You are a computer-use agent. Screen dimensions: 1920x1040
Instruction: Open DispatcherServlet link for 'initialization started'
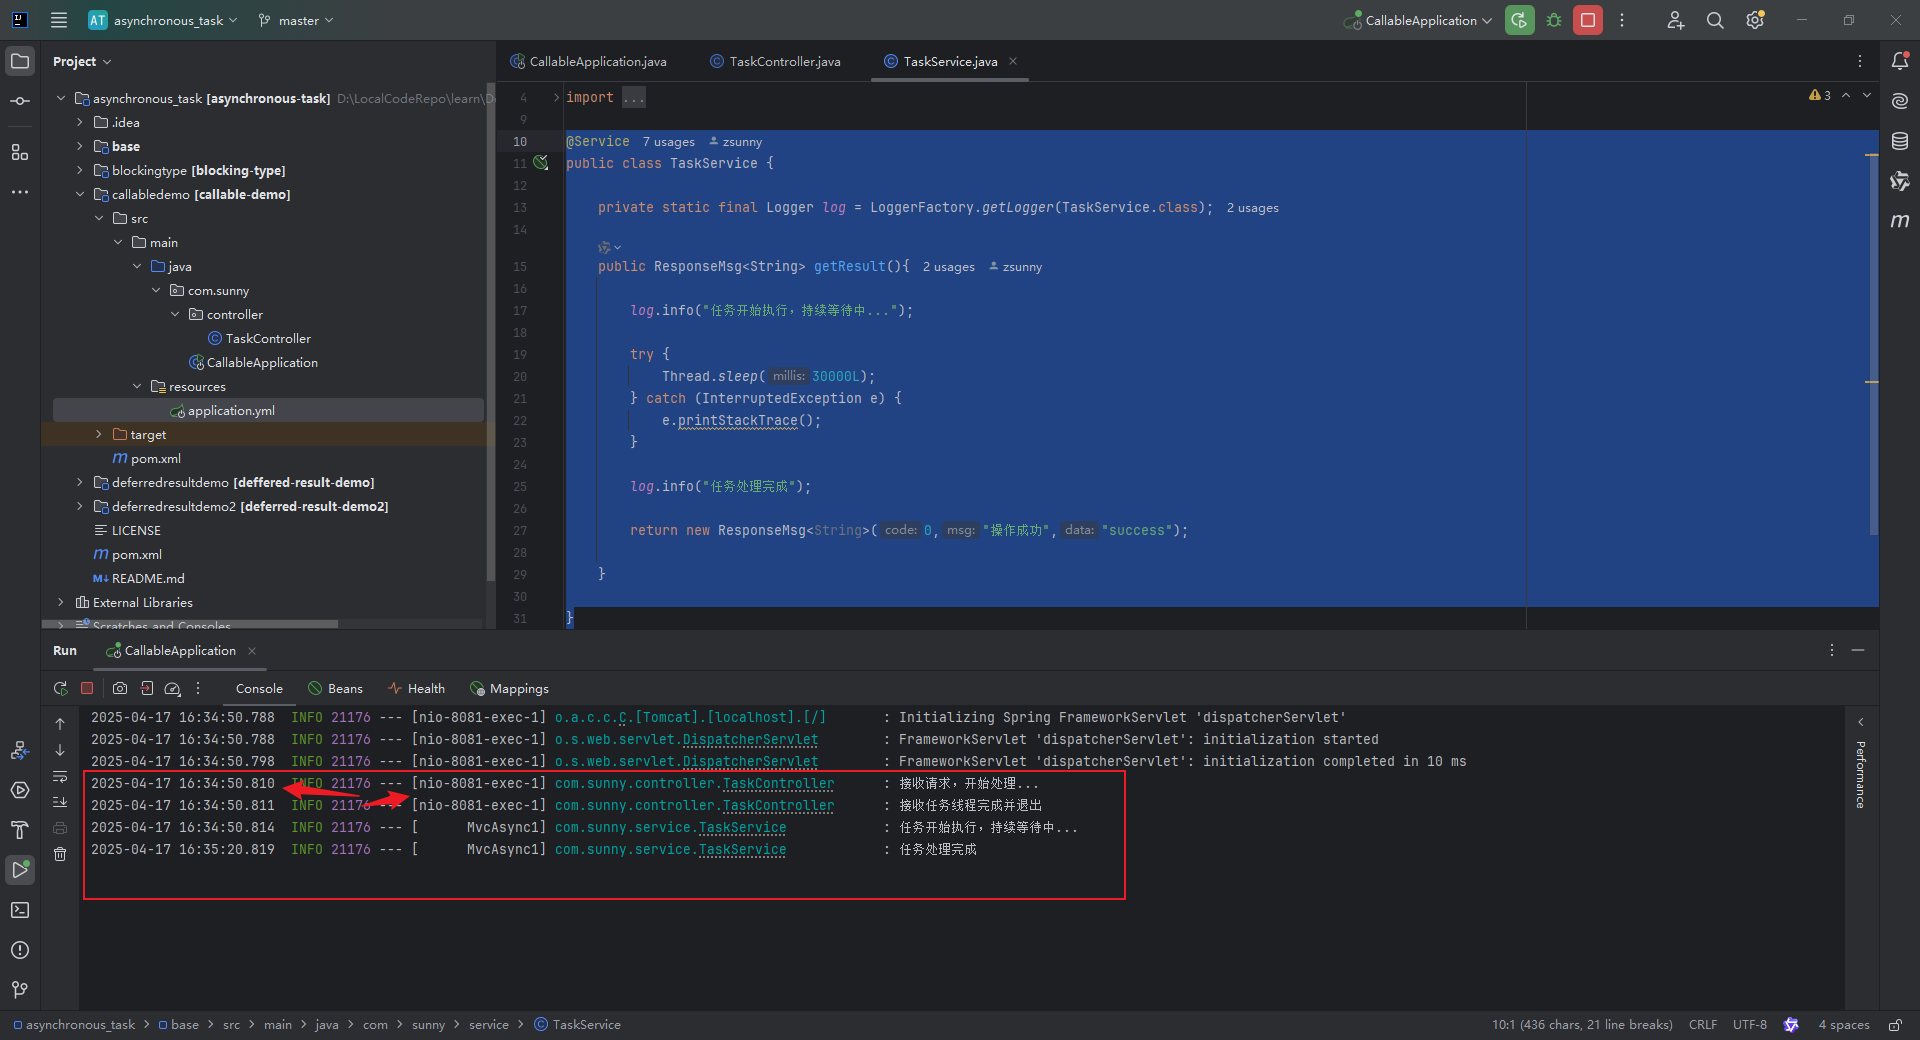click(x=750, y=739)
